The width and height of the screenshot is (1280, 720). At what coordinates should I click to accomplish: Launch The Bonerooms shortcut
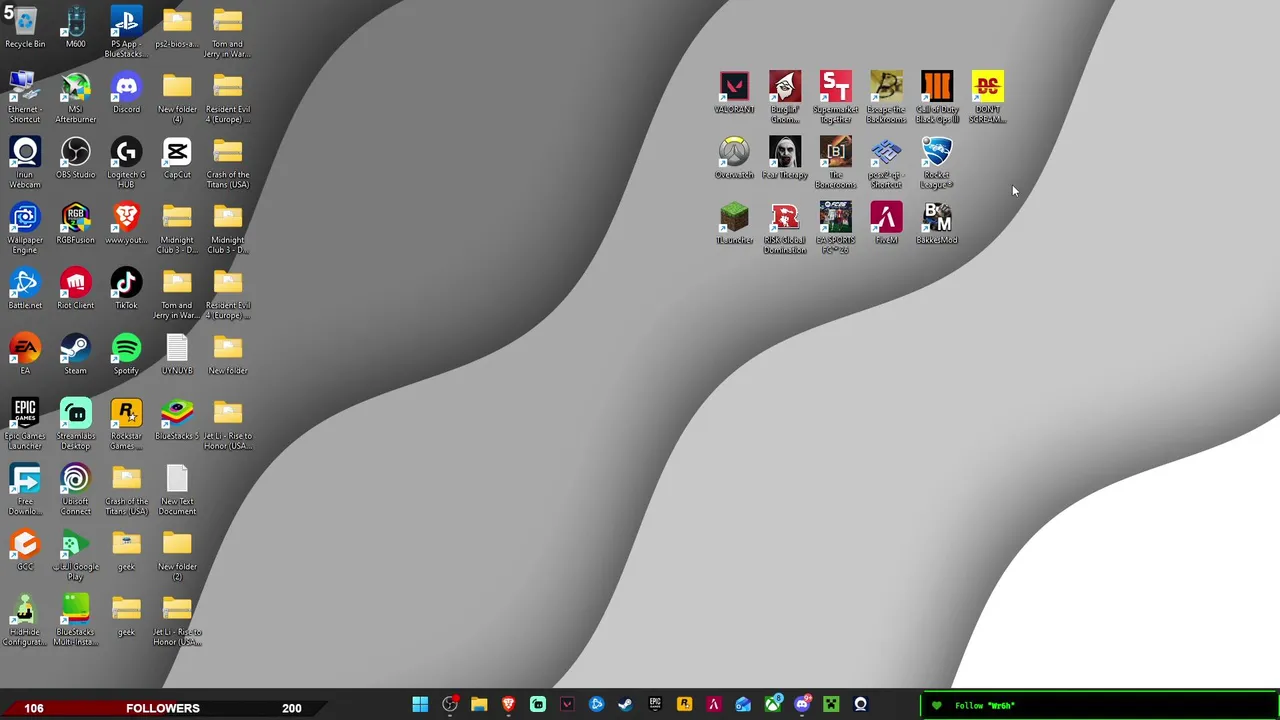pyautogui.click(x=836, y=162)
